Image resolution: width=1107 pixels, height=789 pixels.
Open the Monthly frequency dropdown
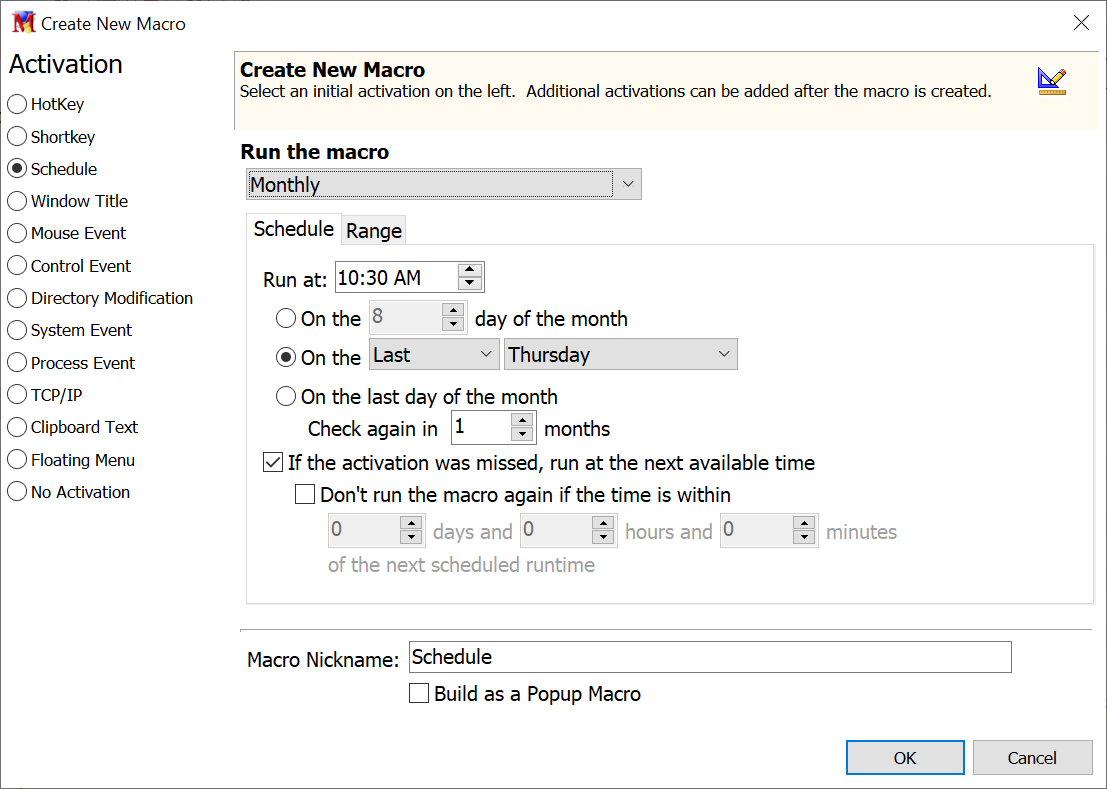(x=443, y=185)
